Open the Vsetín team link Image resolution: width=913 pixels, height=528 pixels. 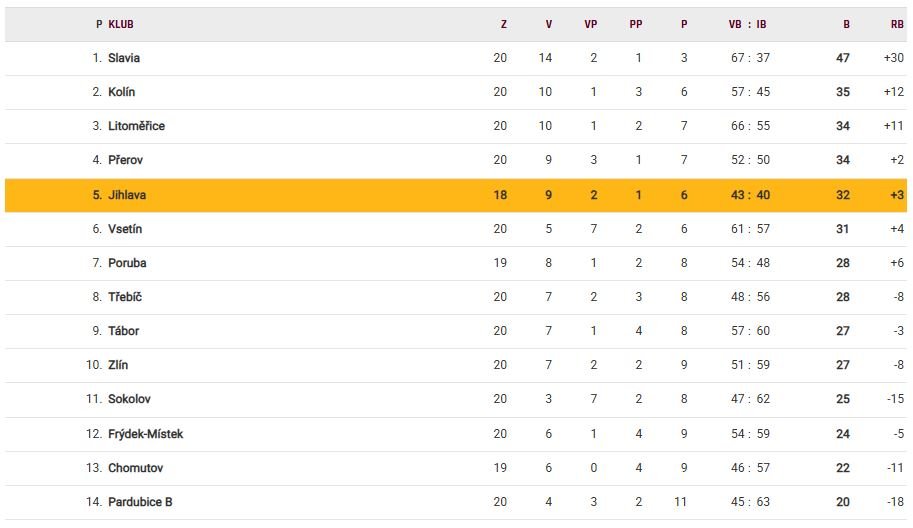tap(125, 229)
